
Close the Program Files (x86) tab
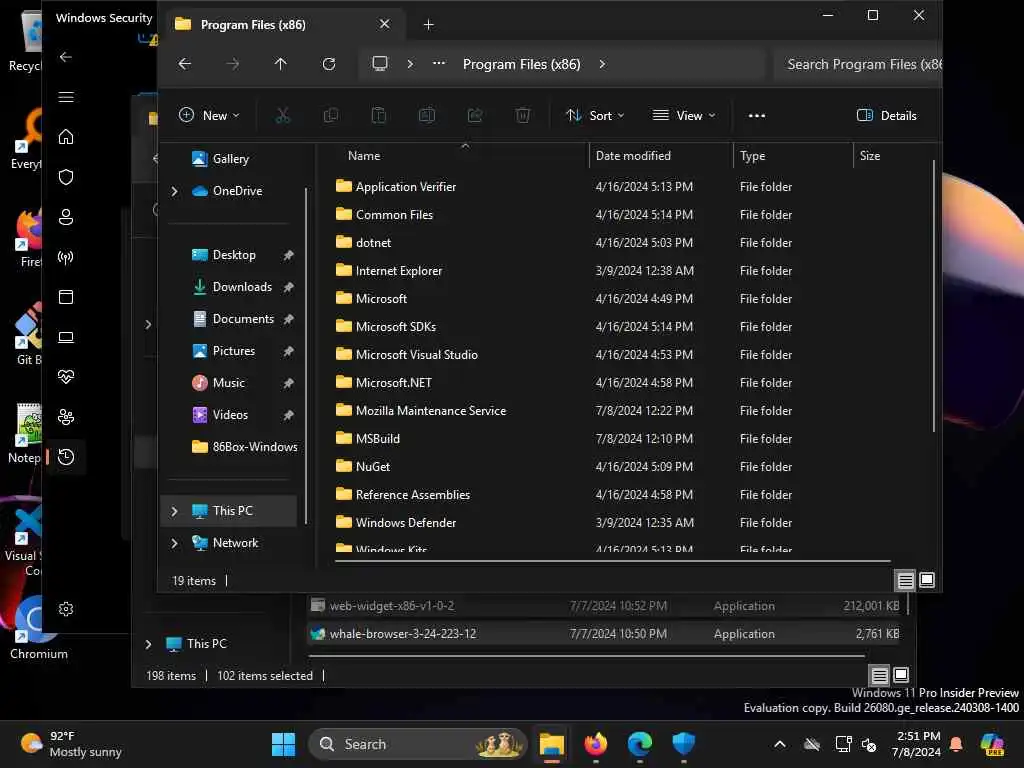[x=385, y=24]
